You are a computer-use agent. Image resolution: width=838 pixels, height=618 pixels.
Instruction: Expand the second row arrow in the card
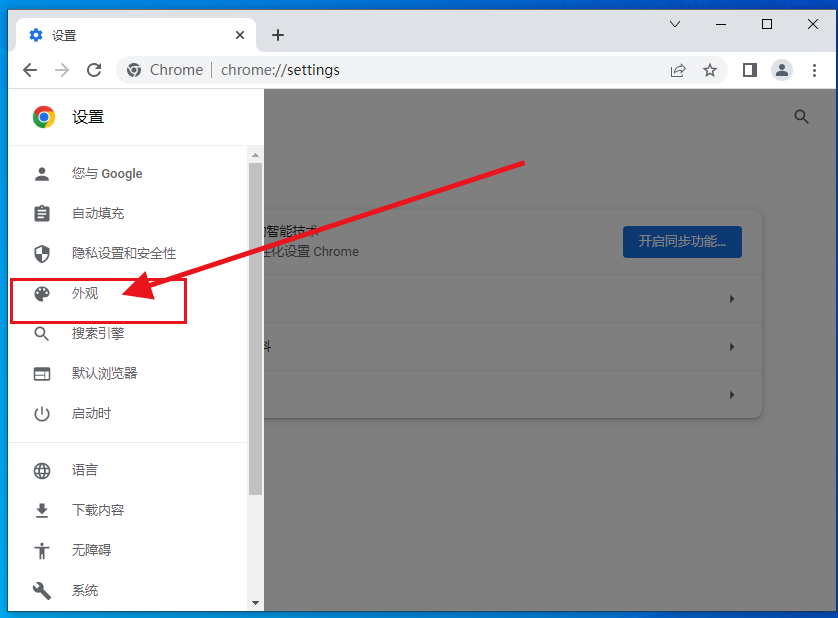coord(732,347)
